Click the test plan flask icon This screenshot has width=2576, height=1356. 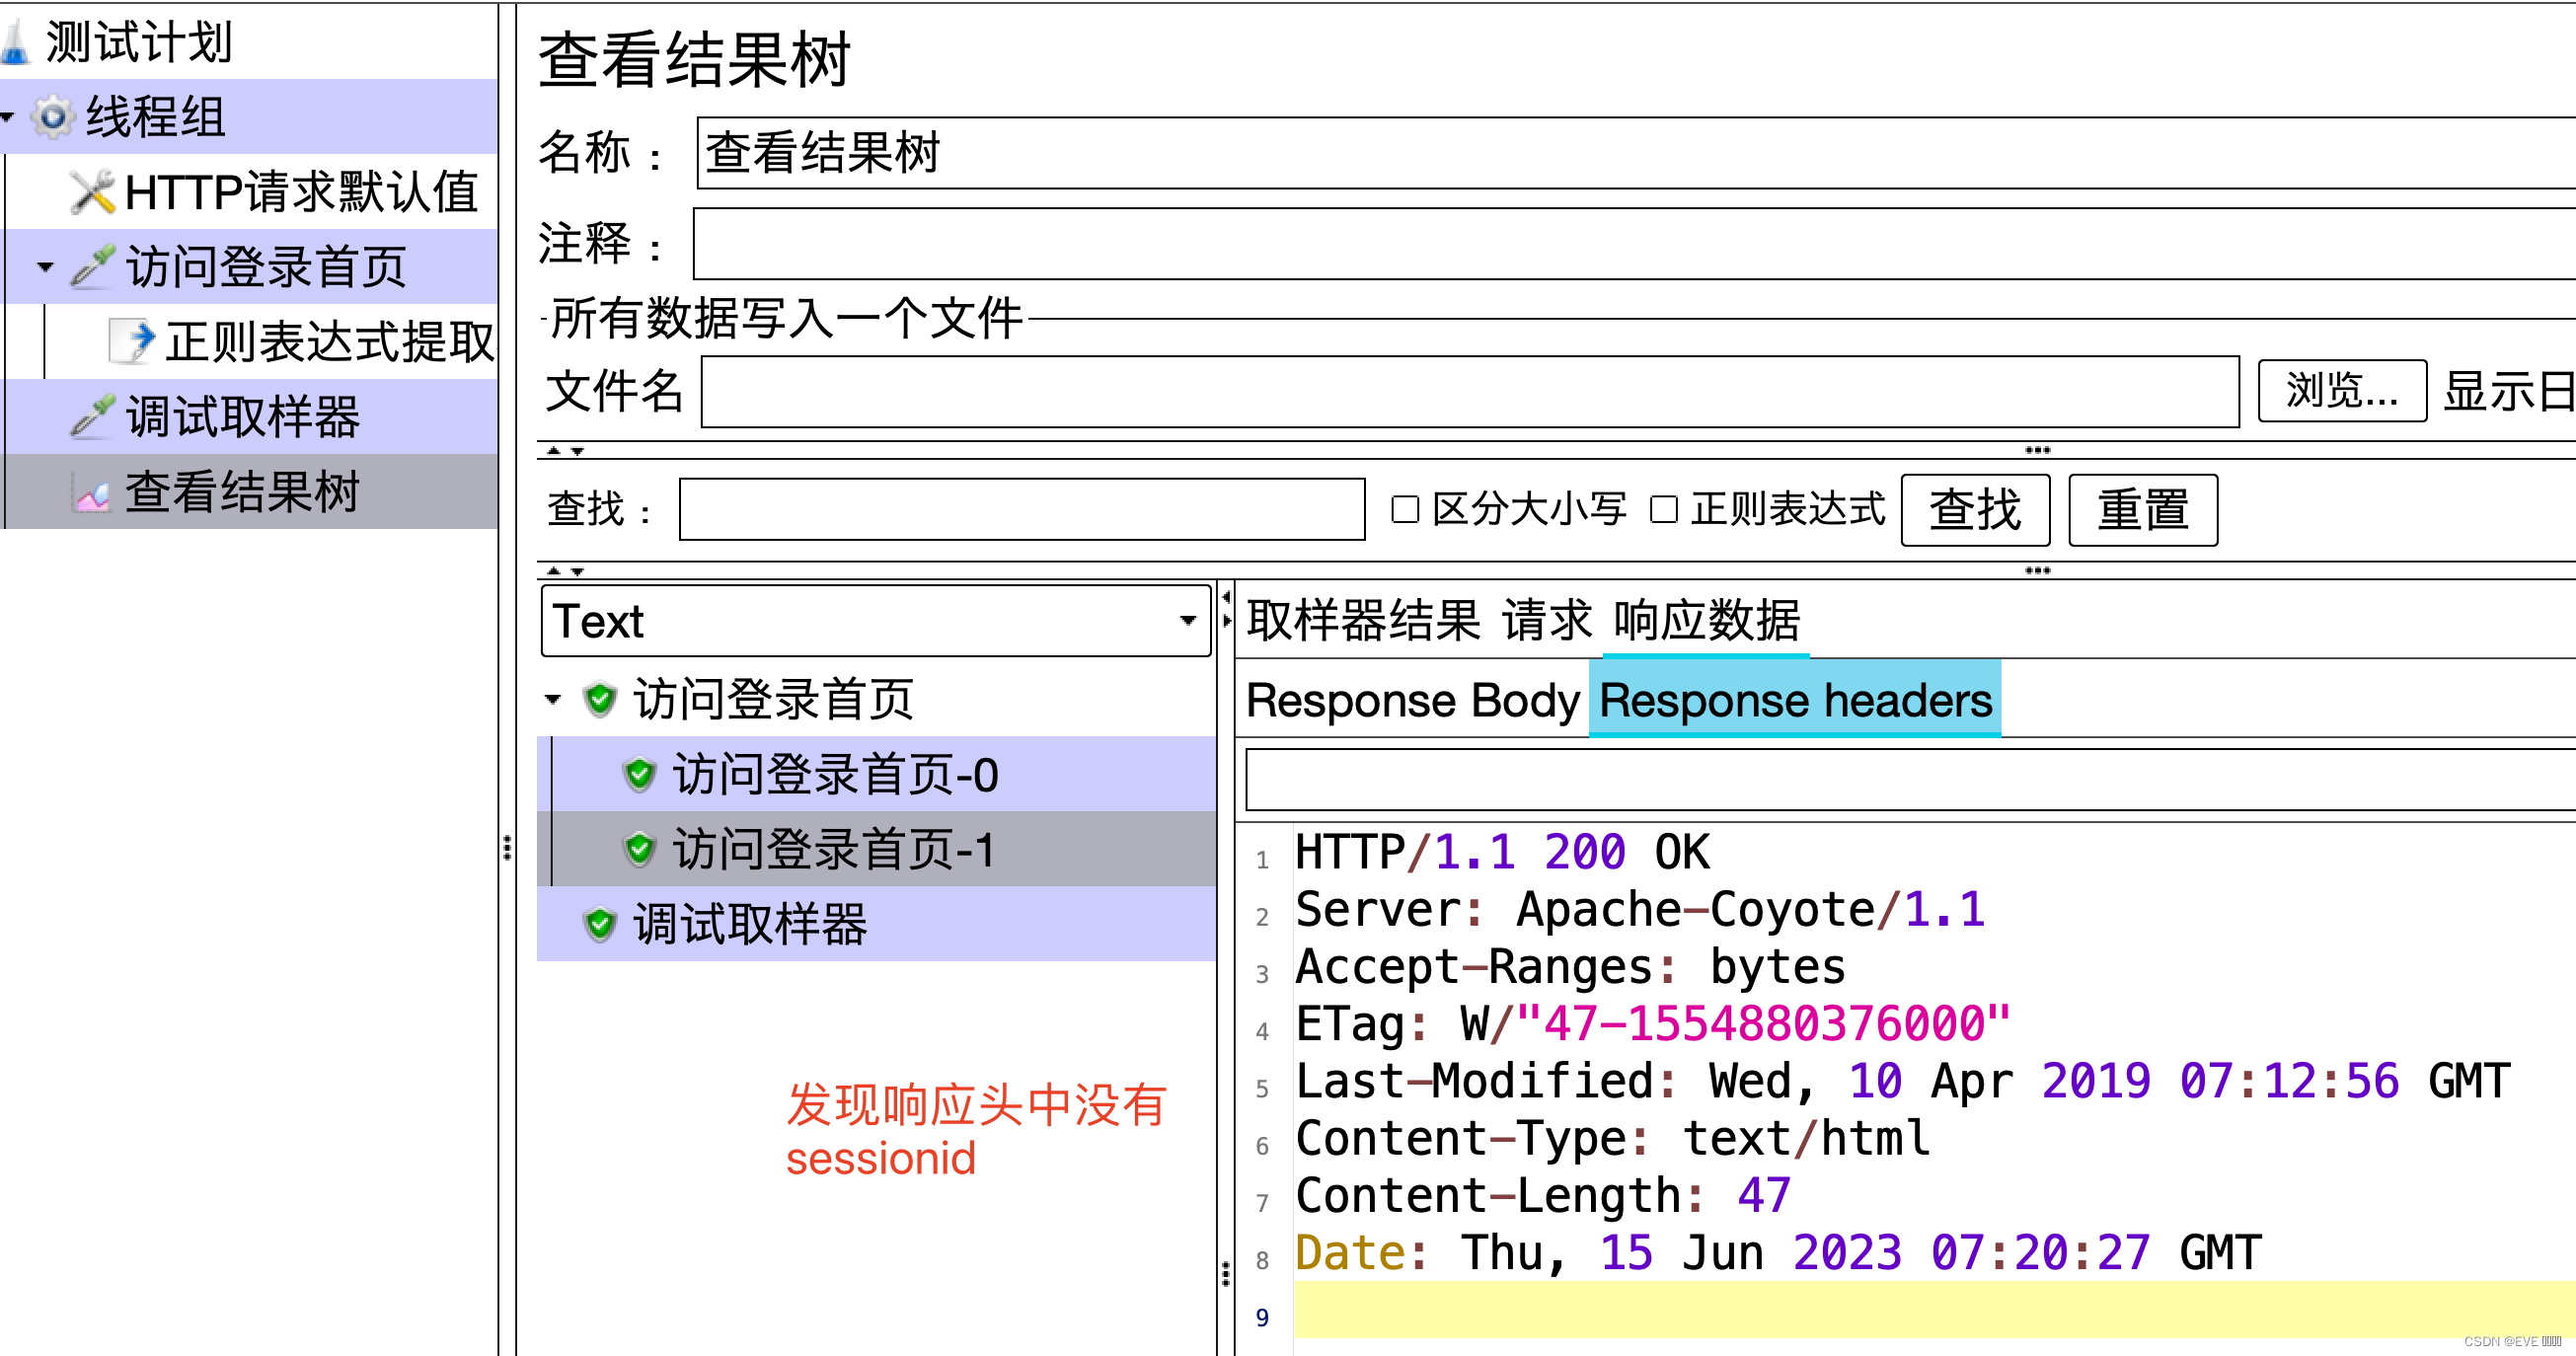coord(14,42)
